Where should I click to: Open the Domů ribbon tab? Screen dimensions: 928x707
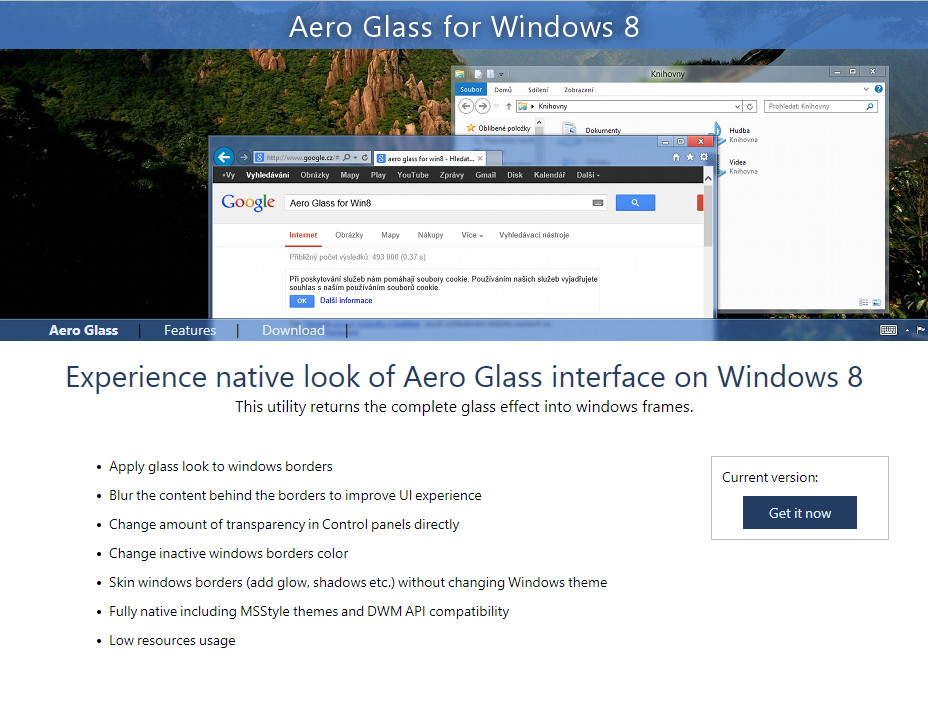[x=503, y=90]
